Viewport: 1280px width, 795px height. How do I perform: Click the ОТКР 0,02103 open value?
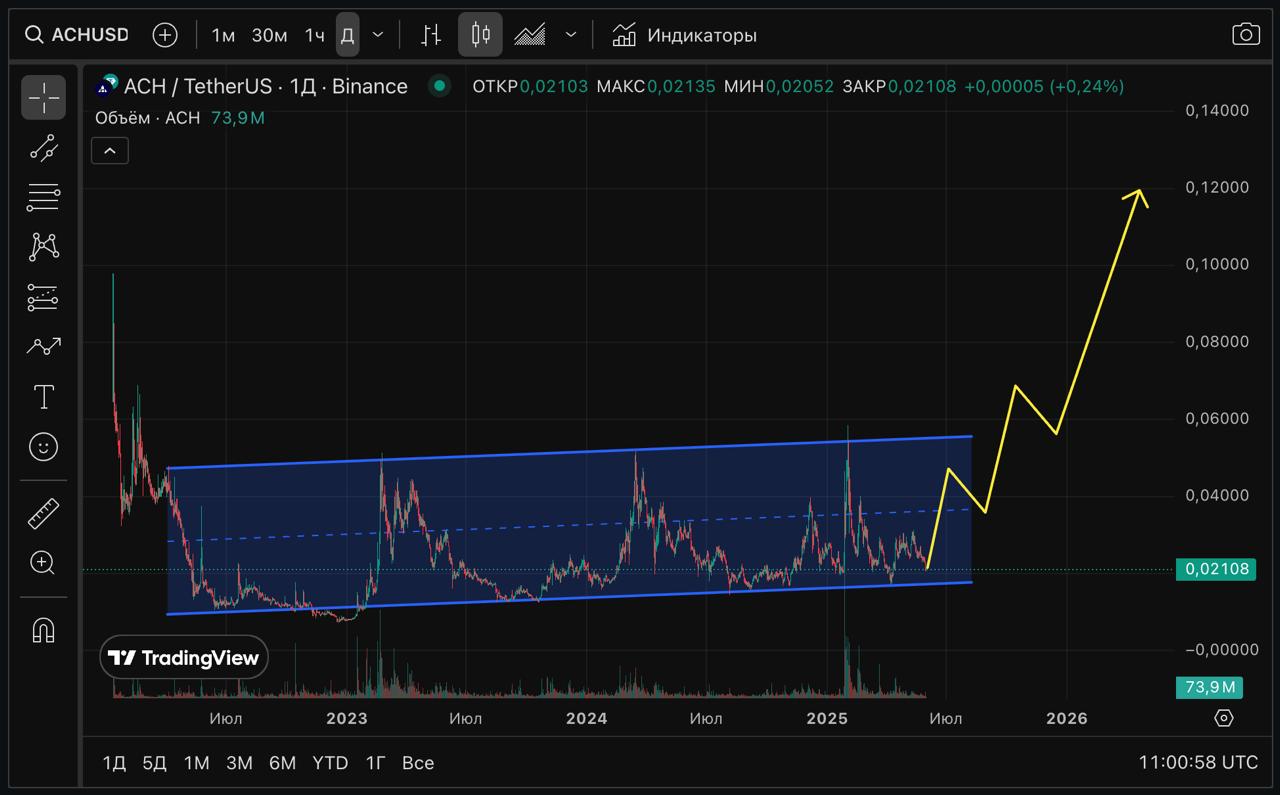pos(529,87)
